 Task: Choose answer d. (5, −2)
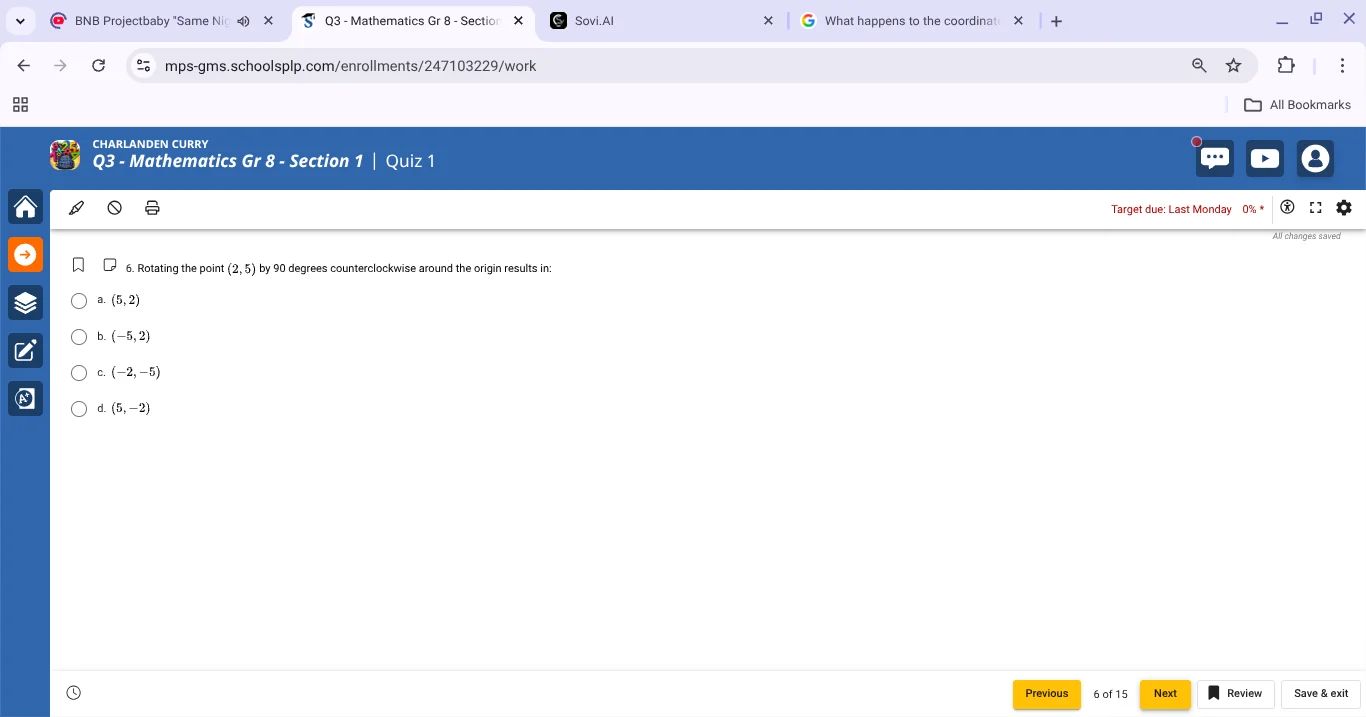pos(79,409)
